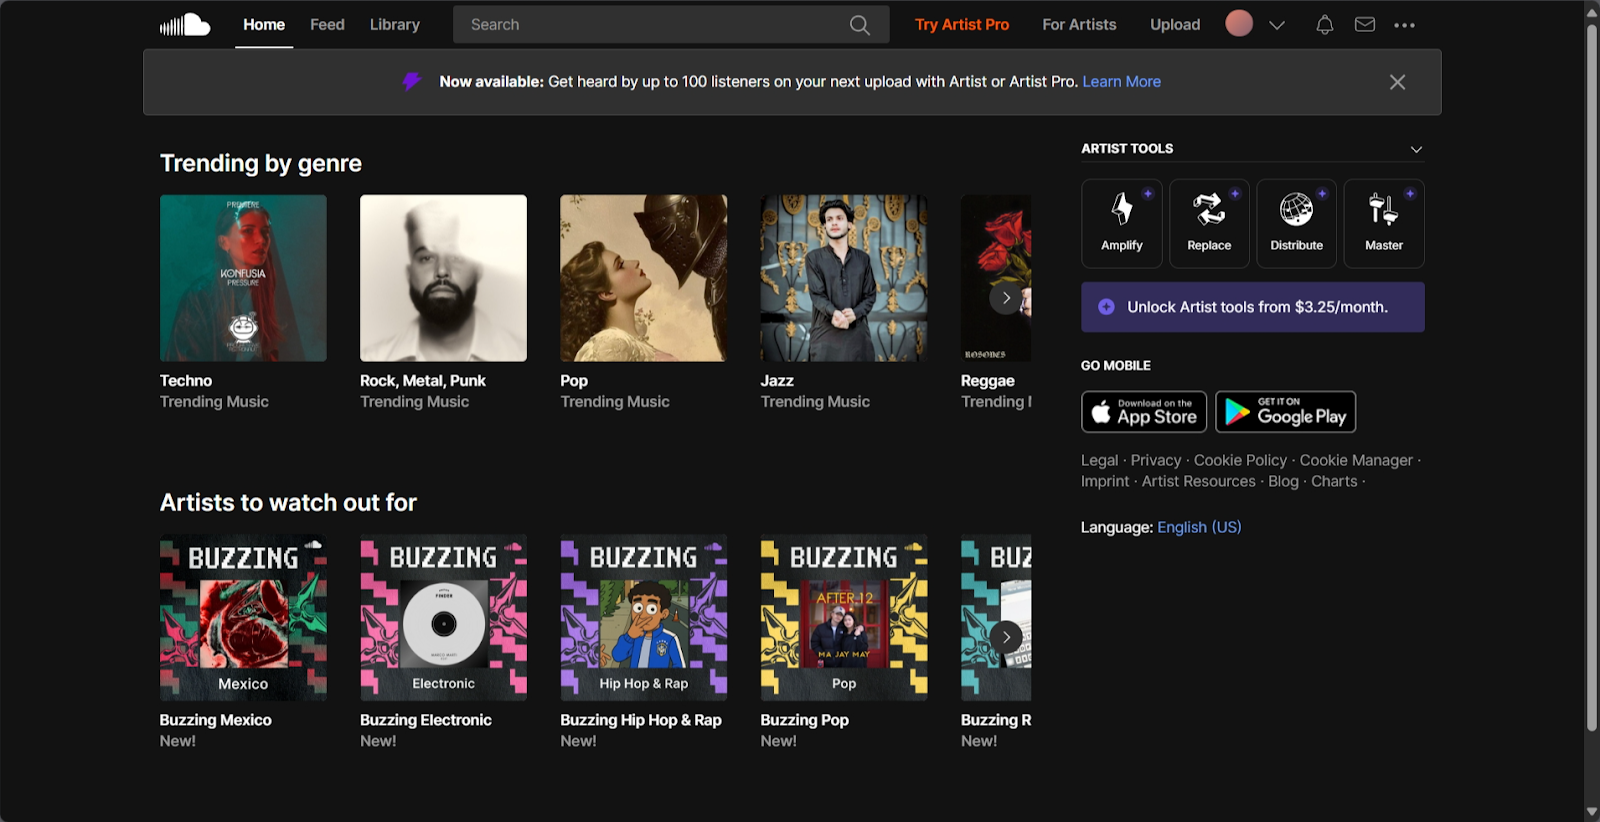Click the Reggae title text
Image resolution: width=1600 pixels, height=822 pixels.
coord(988,381)
